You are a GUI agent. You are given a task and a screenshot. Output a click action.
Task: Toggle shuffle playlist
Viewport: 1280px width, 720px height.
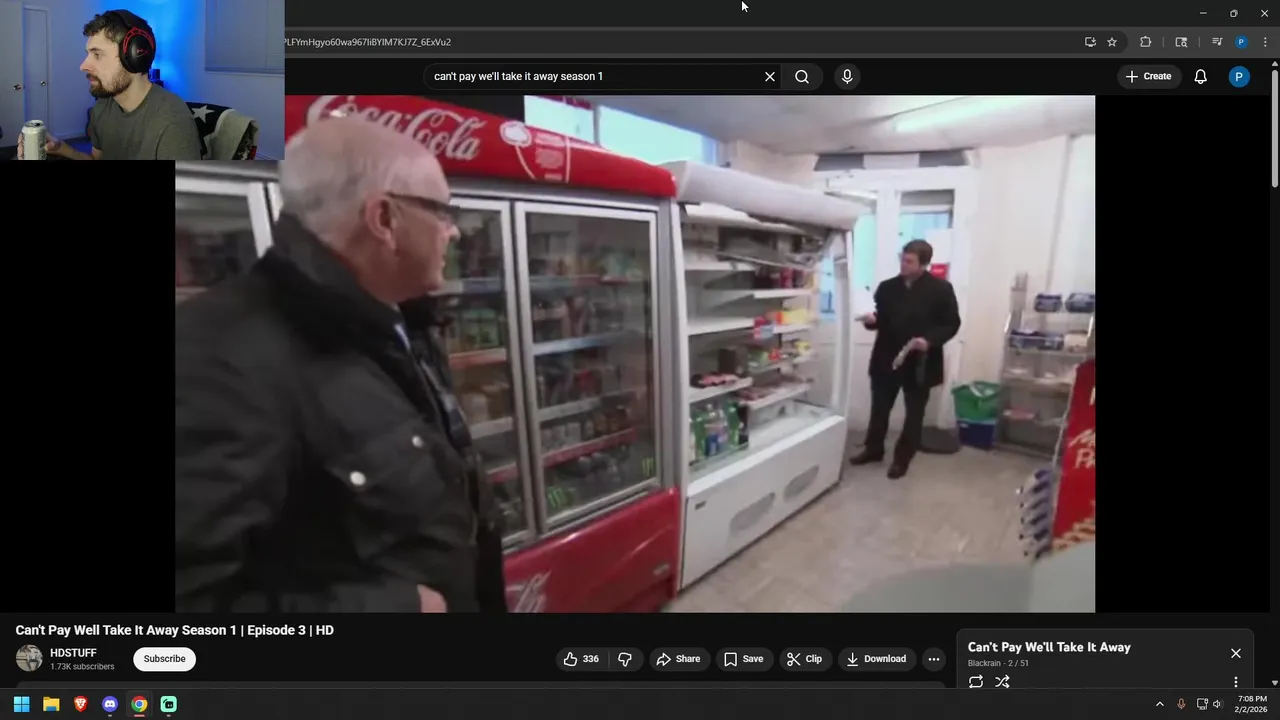[1002, 682]
